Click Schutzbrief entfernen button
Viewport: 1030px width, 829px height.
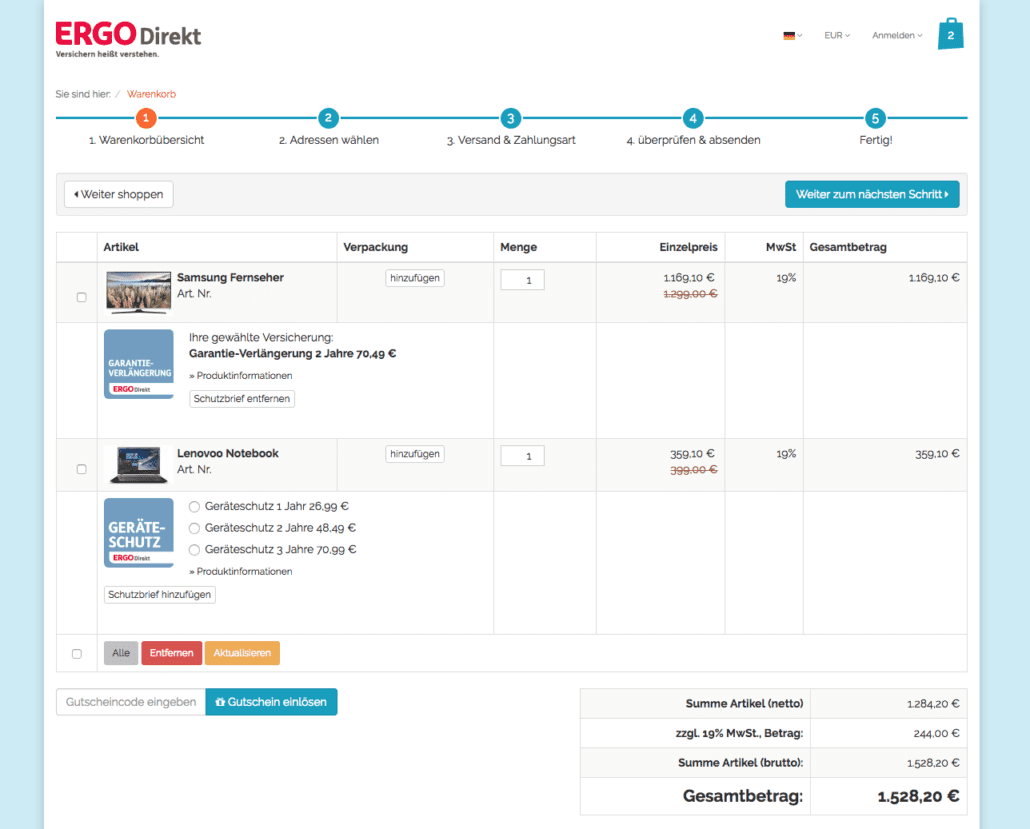pyautogui.click(x=242, y=399)
